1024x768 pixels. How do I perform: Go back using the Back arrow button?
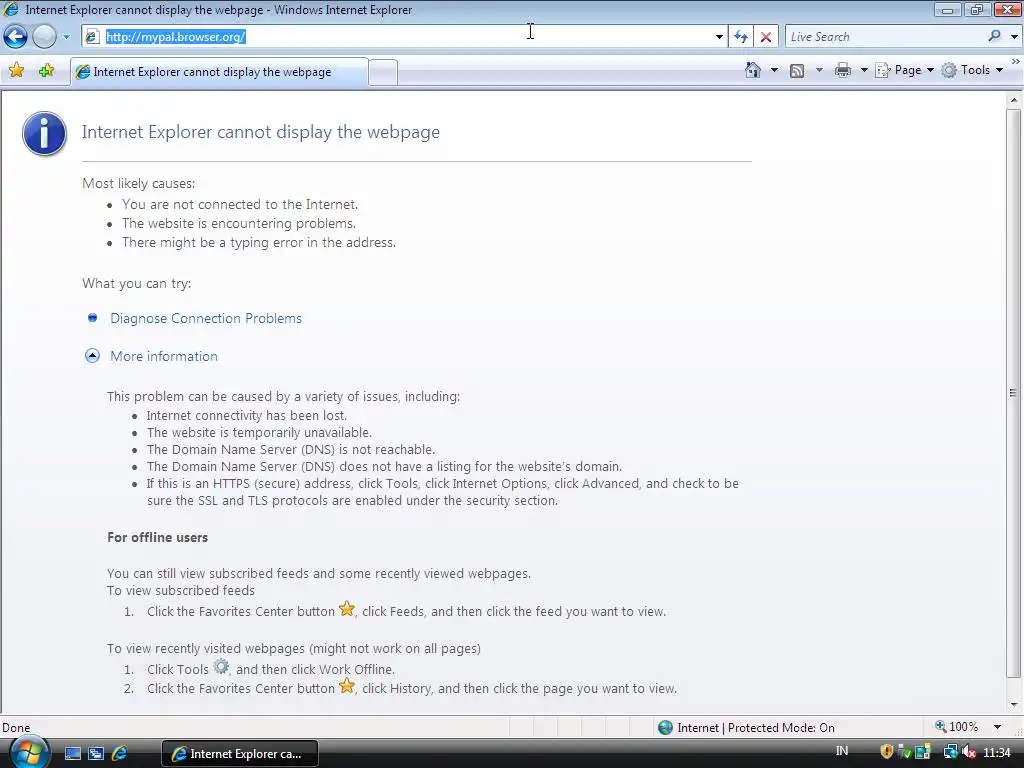pyautogui.click(x=16, y=37)
